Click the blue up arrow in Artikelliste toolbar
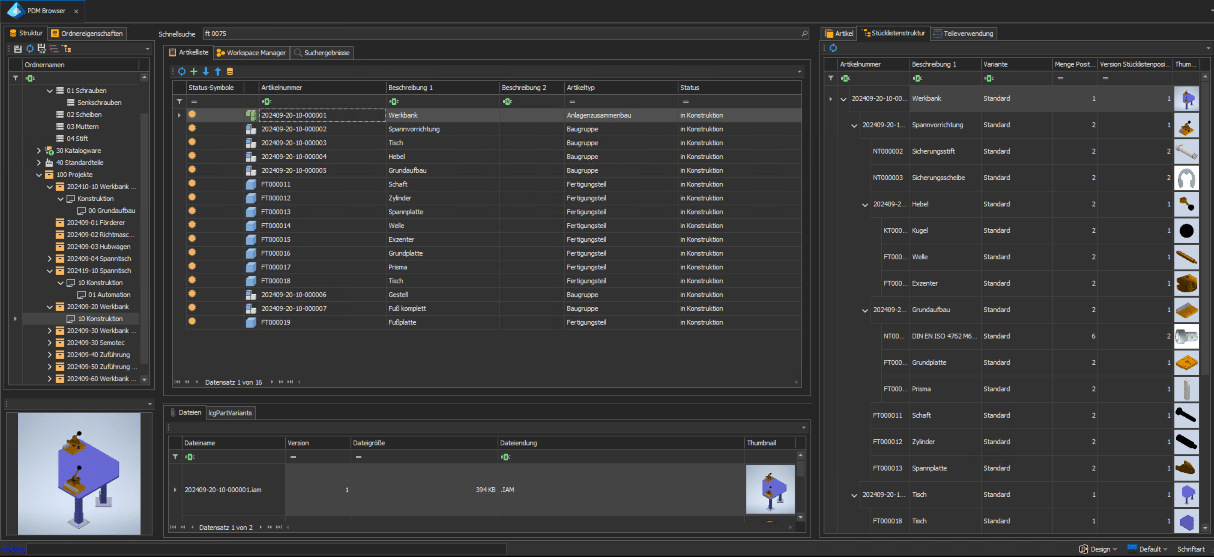The height and width of the screenshot is (557, 1214). point(218,71)
